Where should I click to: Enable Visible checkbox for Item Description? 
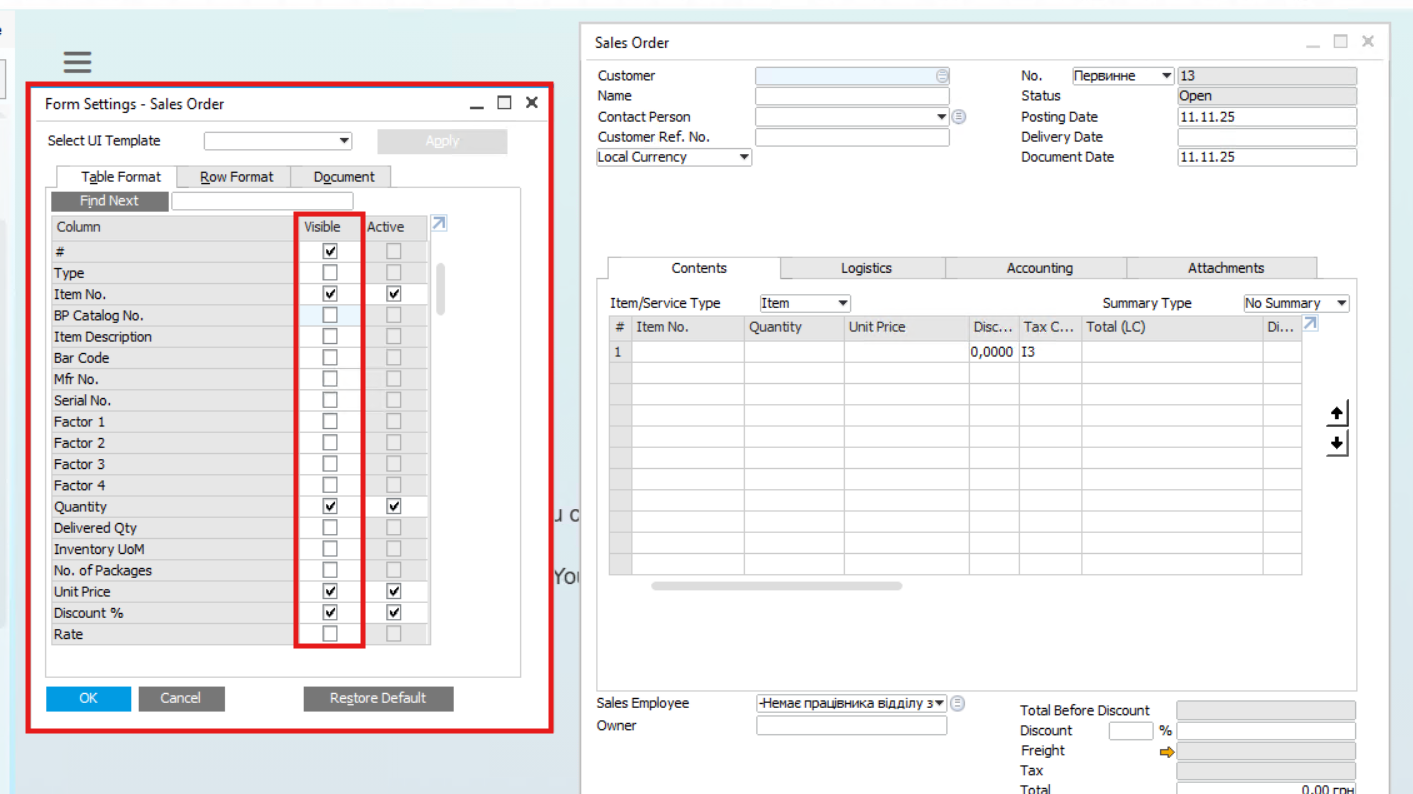pos(330,337)
